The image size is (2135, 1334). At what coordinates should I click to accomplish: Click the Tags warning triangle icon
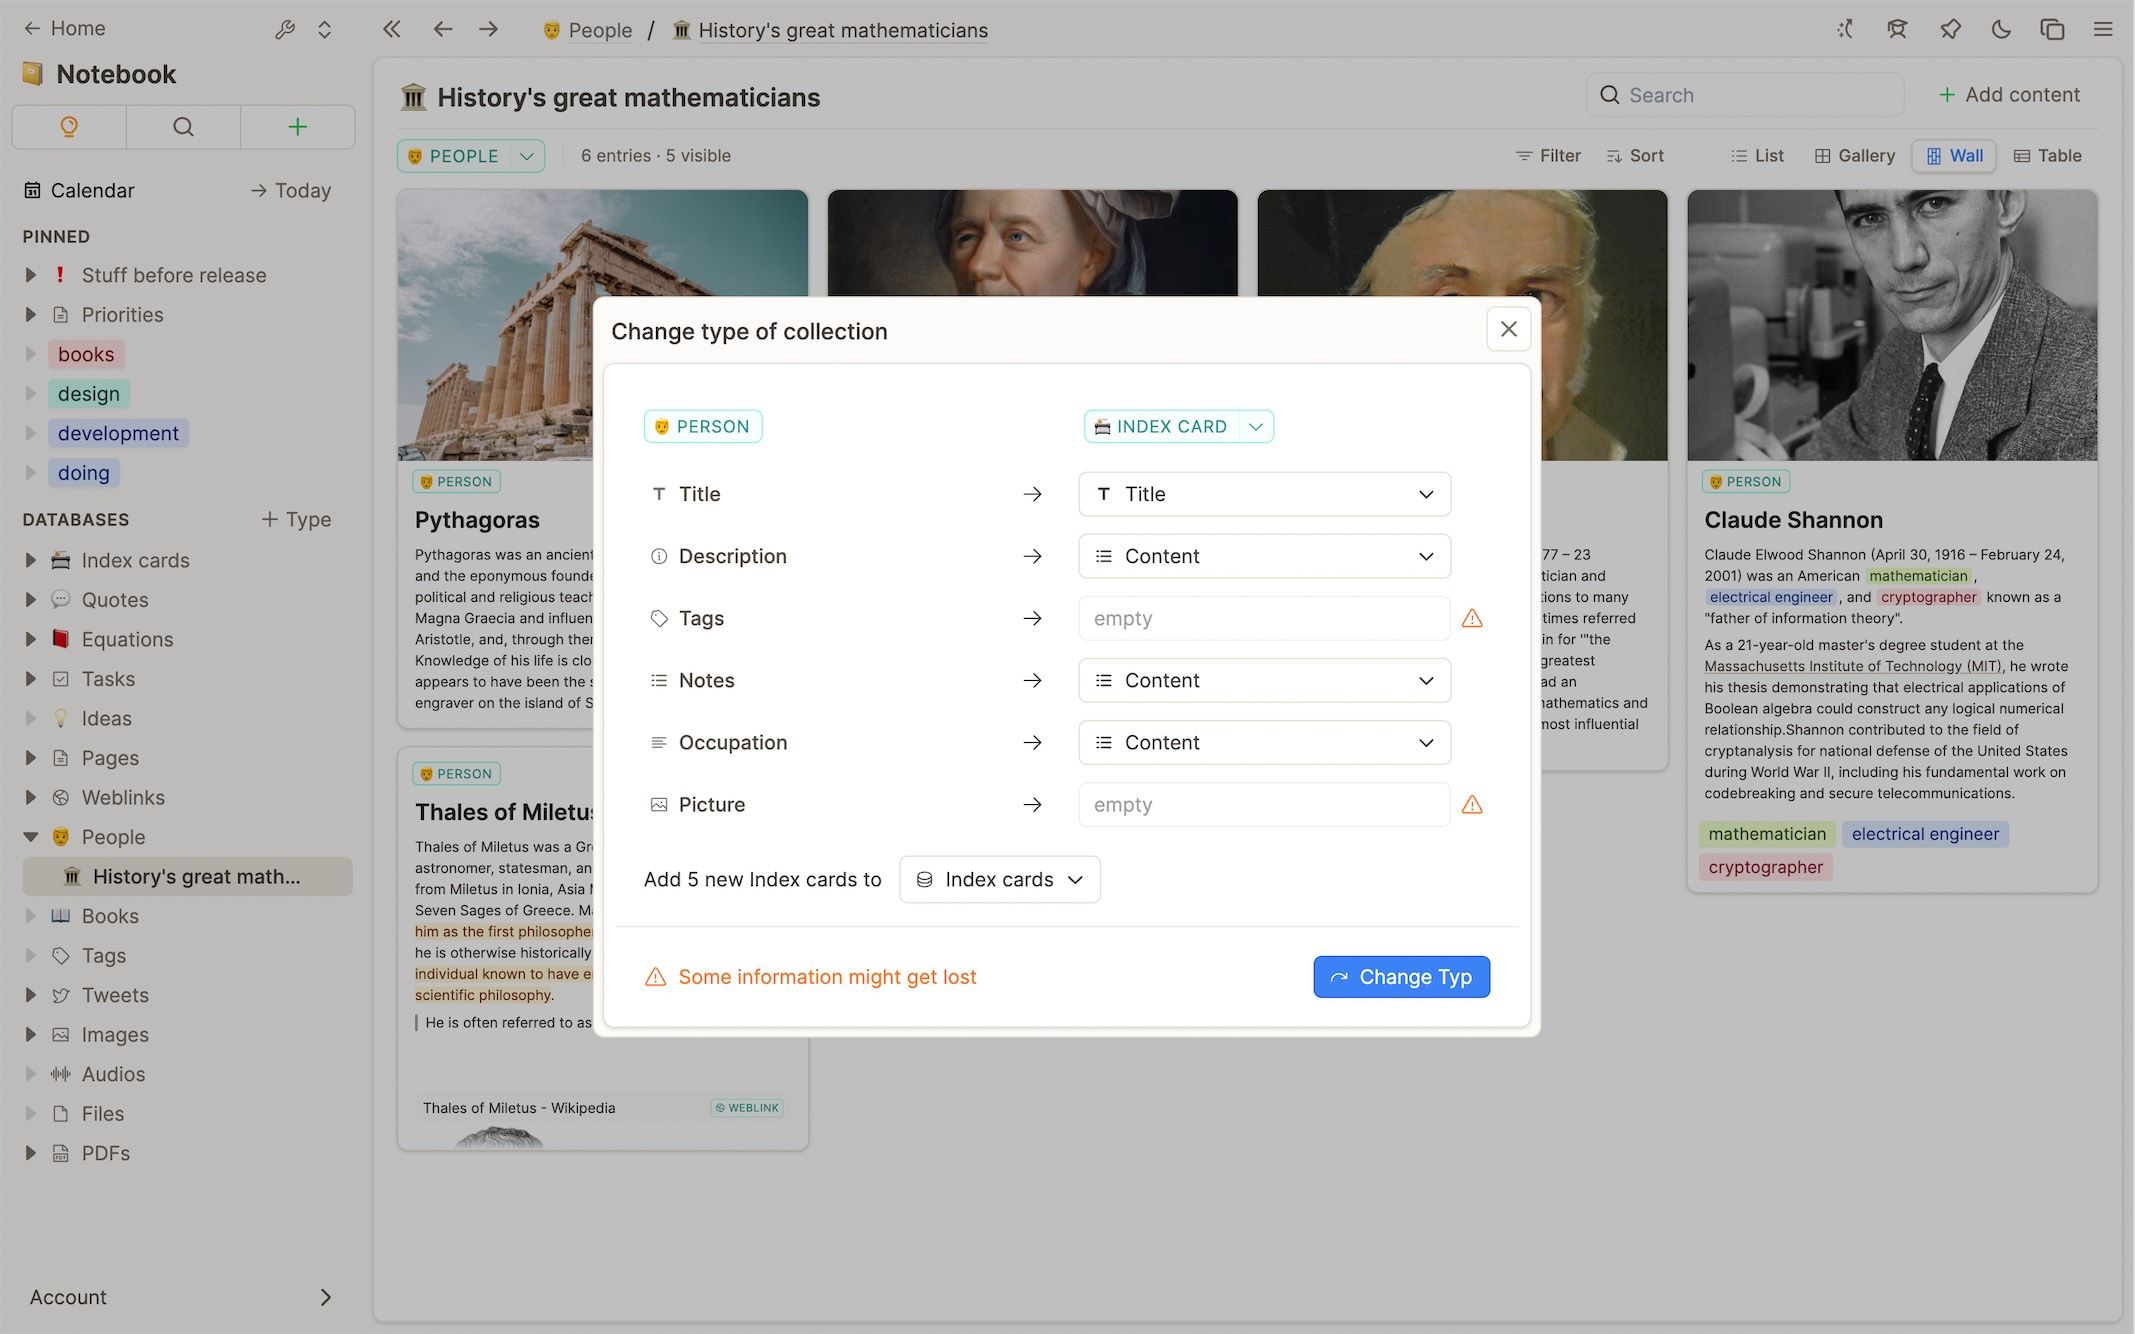point(1472,619)
